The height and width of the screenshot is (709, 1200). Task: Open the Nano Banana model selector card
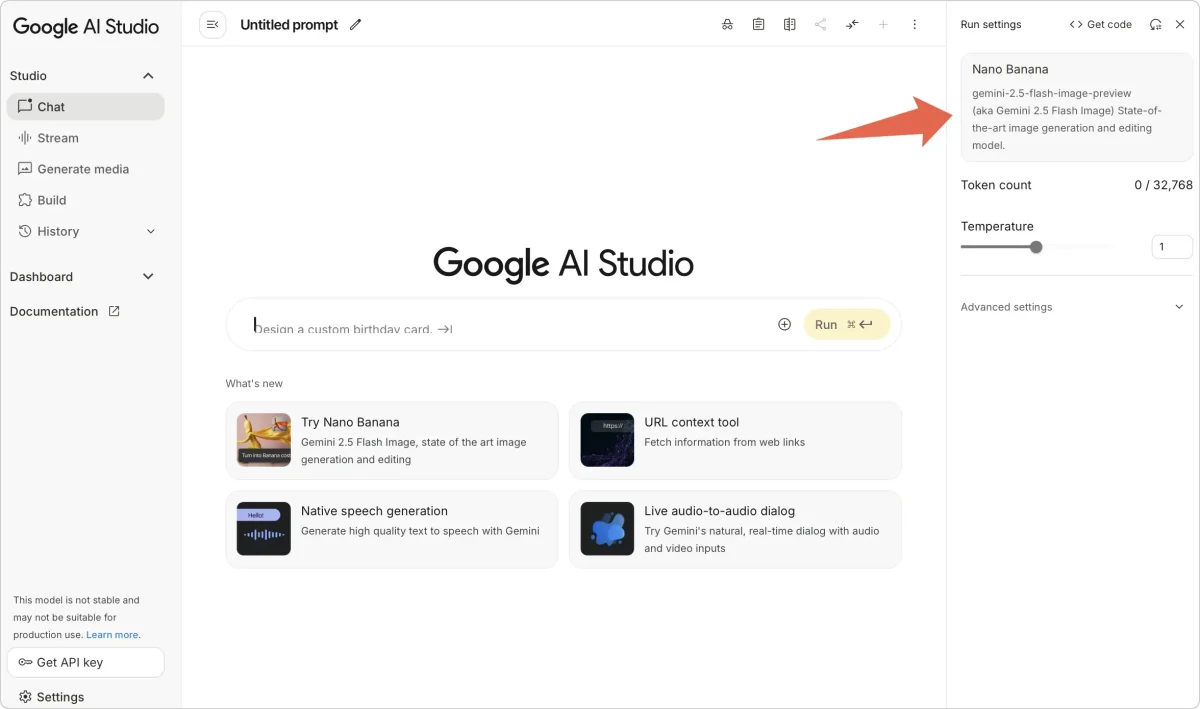click(1077, 107)
